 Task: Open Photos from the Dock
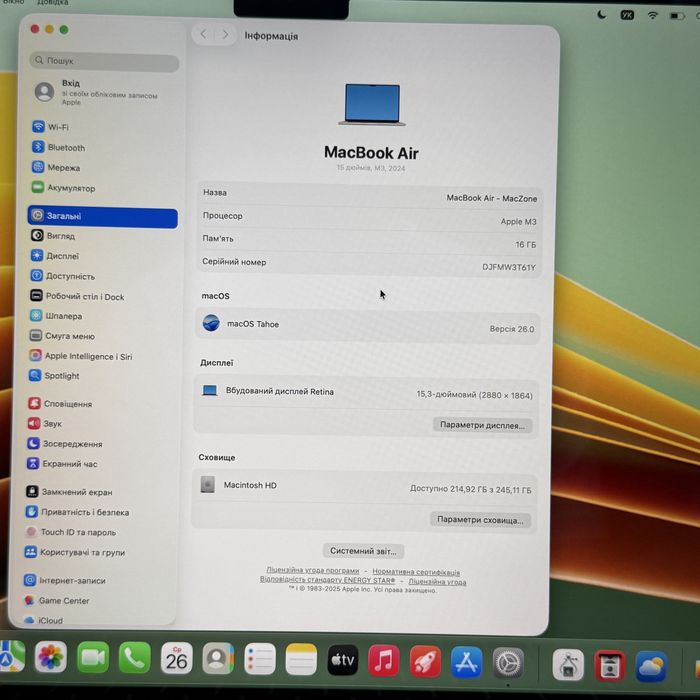pos(51,657)
